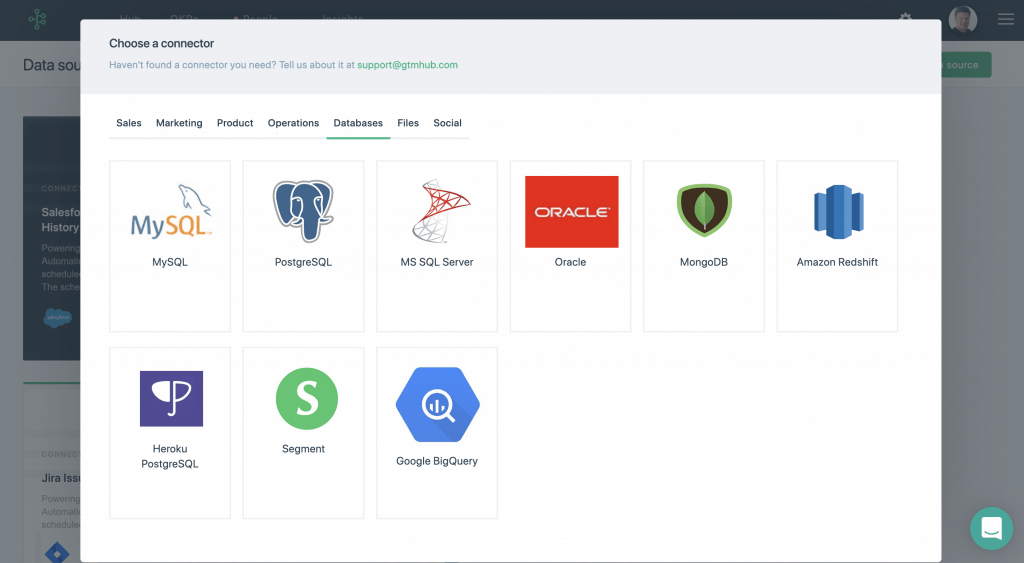Choose the MongoDB leaf logo
The width and height of the screenshot is (1024, 563).
tap(704, 210)
